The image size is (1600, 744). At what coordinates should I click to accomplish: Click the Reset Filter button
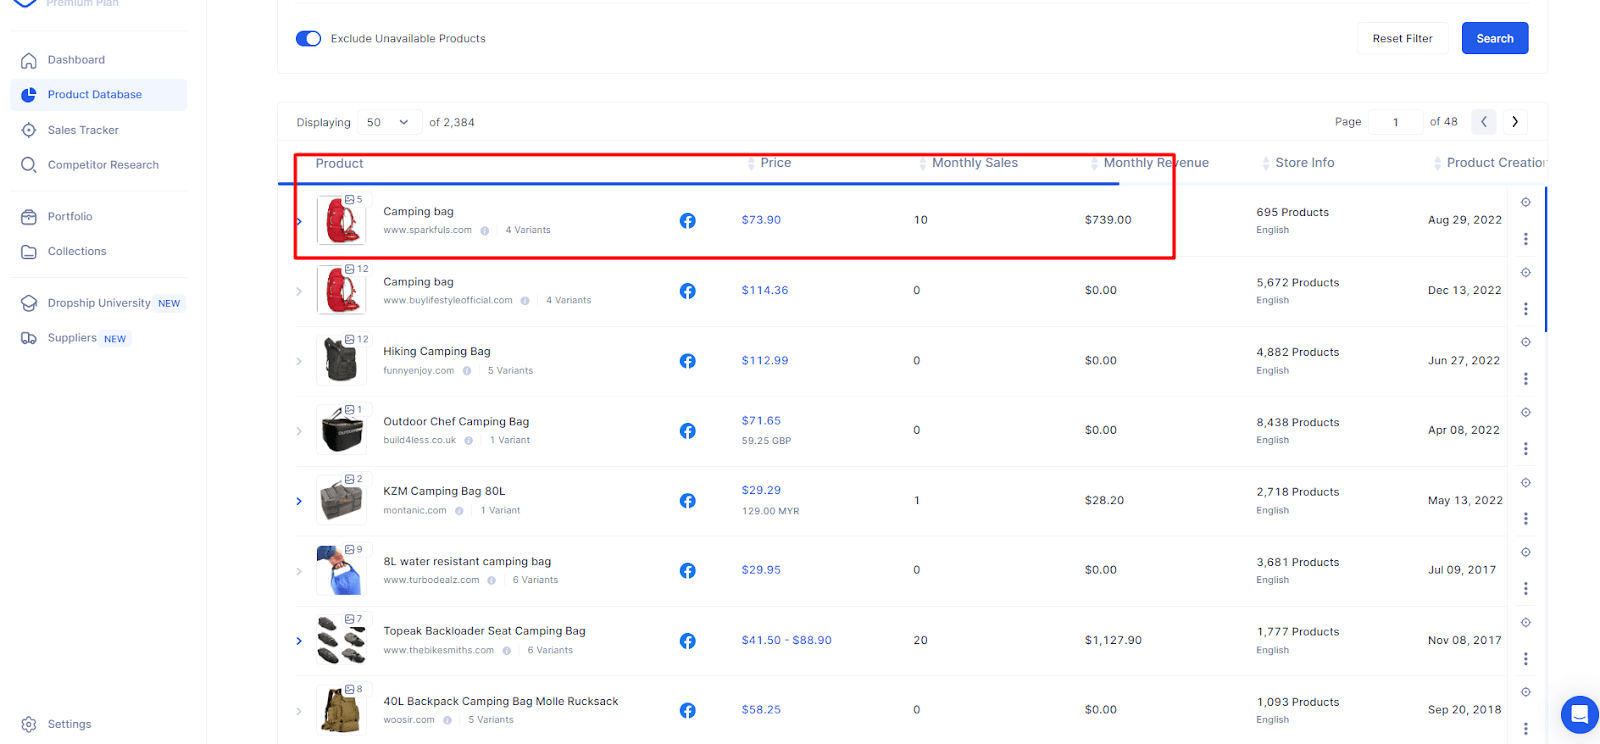coord(1402,39)
